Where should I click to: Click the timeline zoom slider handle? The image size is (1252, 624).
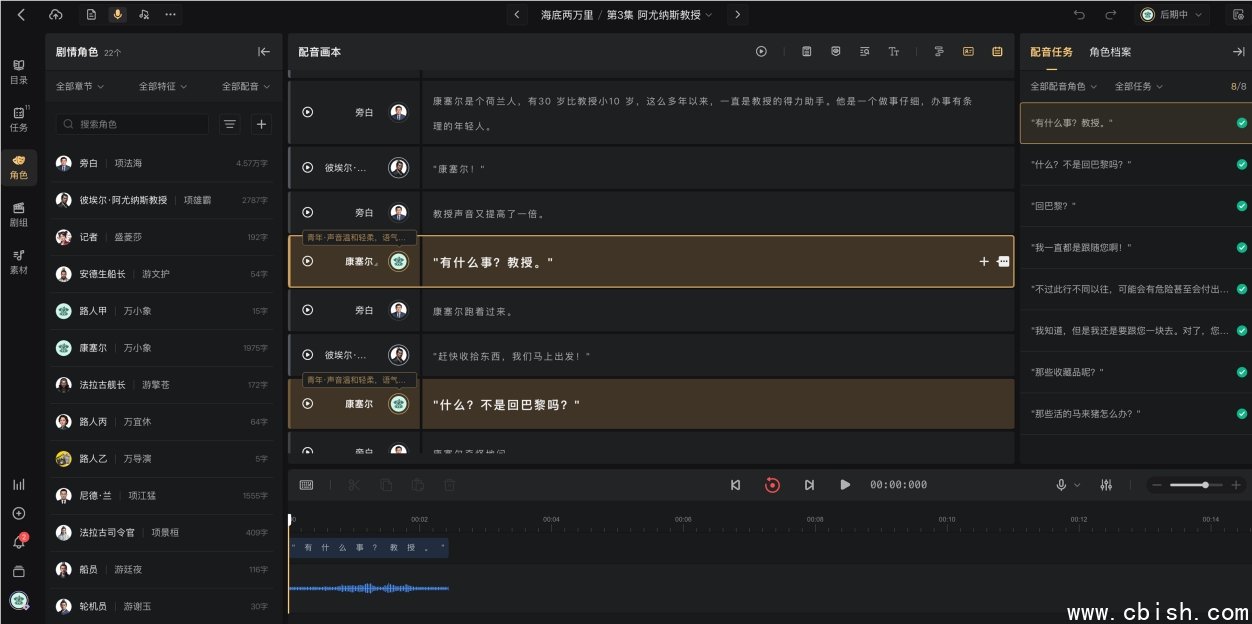(1205, 485)
